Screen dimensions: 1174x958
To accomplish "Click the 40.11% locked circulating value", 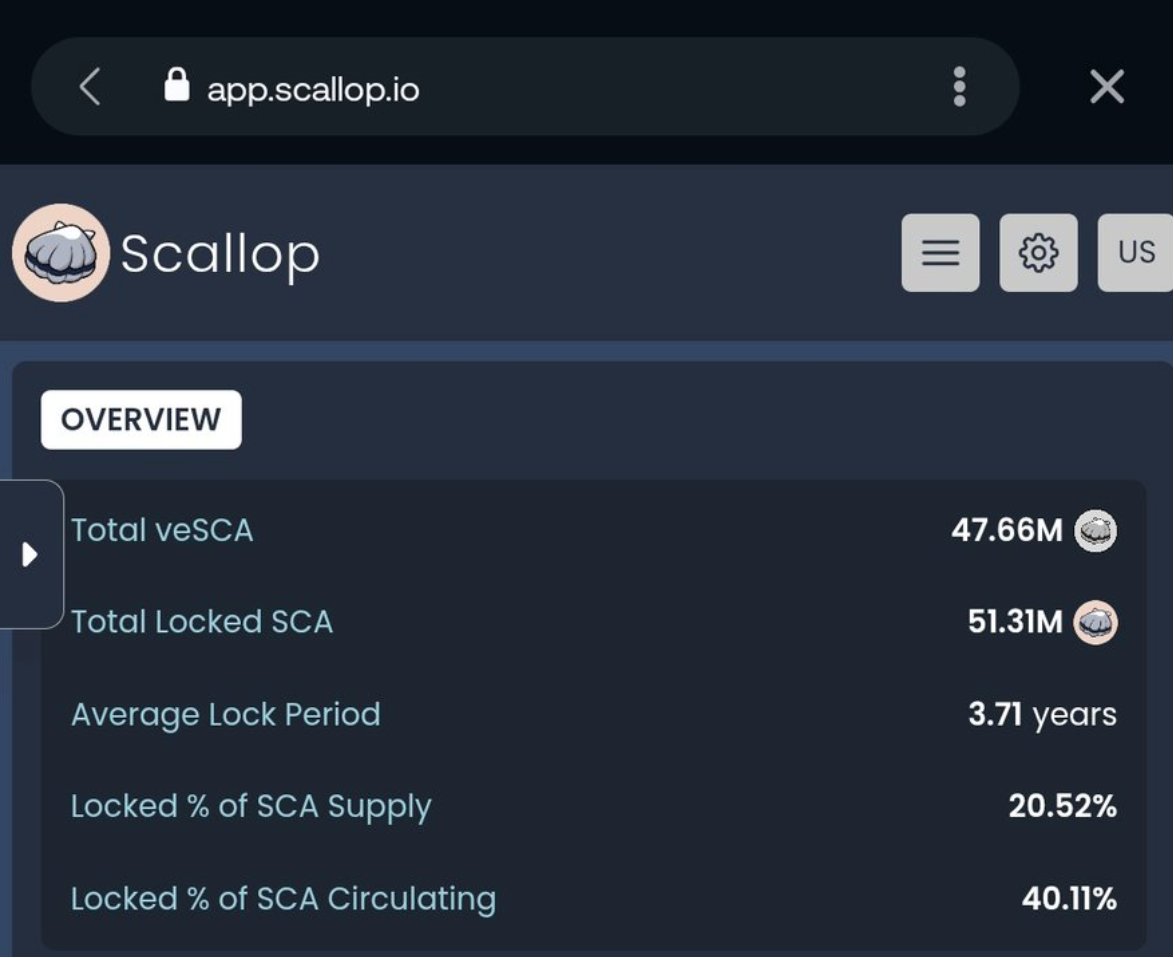I will pyautogui.click(x=1069, y=898).
